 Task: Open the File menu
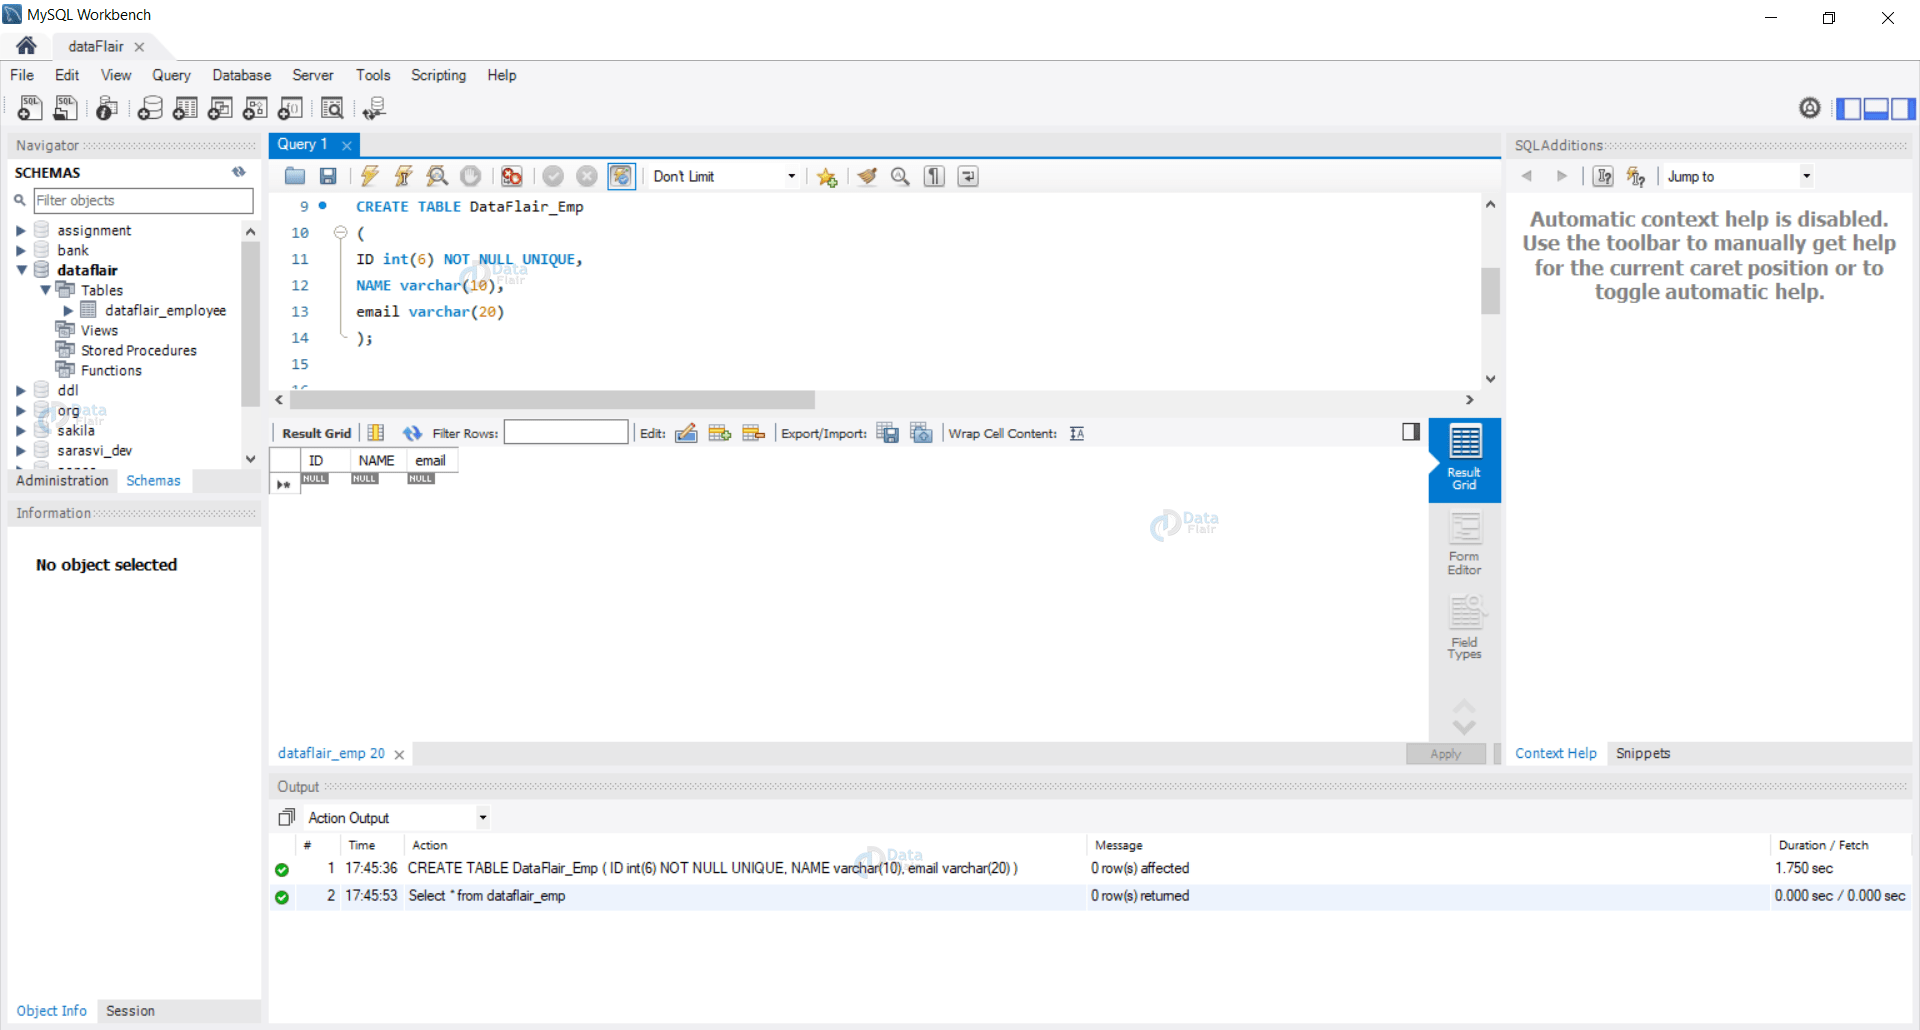(x=22, y=75)
